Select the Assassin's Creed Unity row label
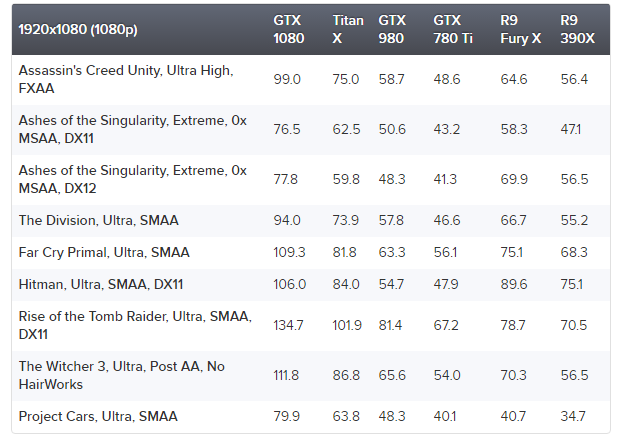The height and width of the screenshot is (442, 624). point(125,79)
